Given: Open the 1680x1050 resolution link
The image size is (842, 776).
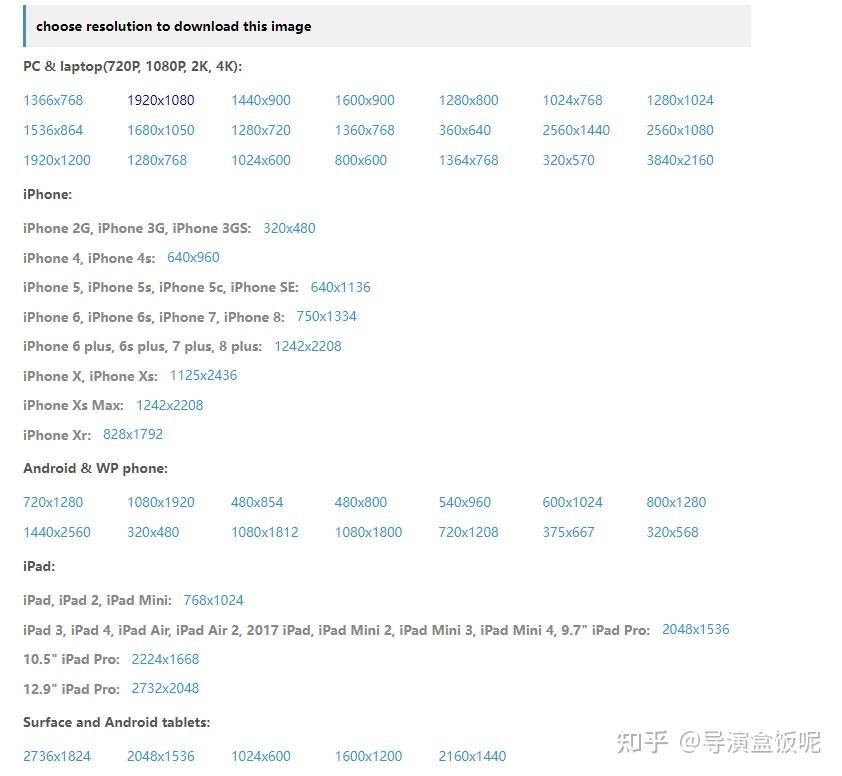Looking at the screenshot, I should [161, 130].
